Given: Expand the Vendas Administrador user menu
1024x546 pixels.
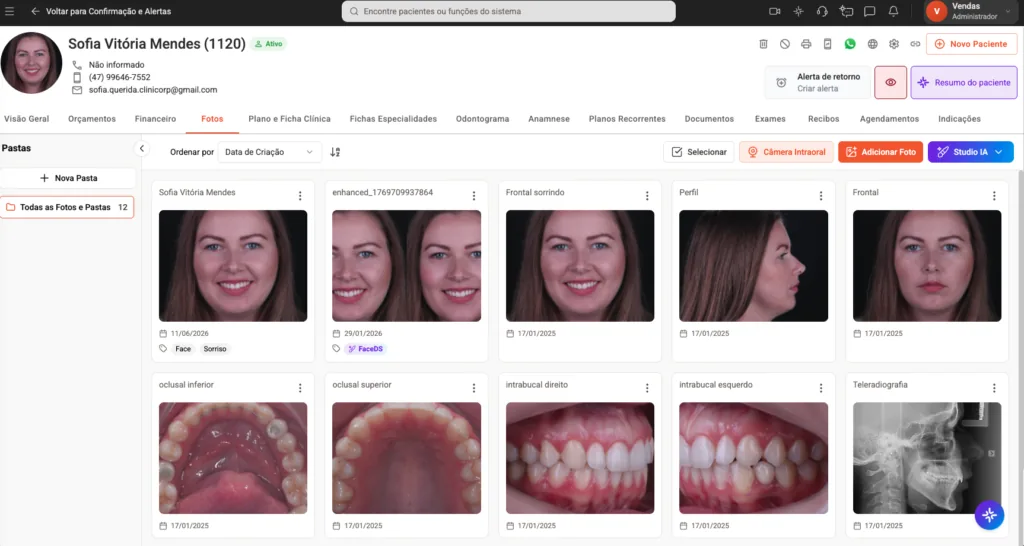Looking at the screenshot, I should coord(970,11).
